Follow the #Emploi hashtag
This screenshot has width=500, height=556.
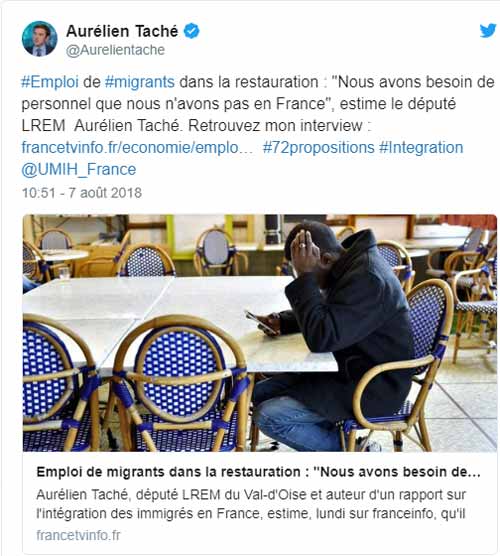pyautogui.click(x=50, y=82)
